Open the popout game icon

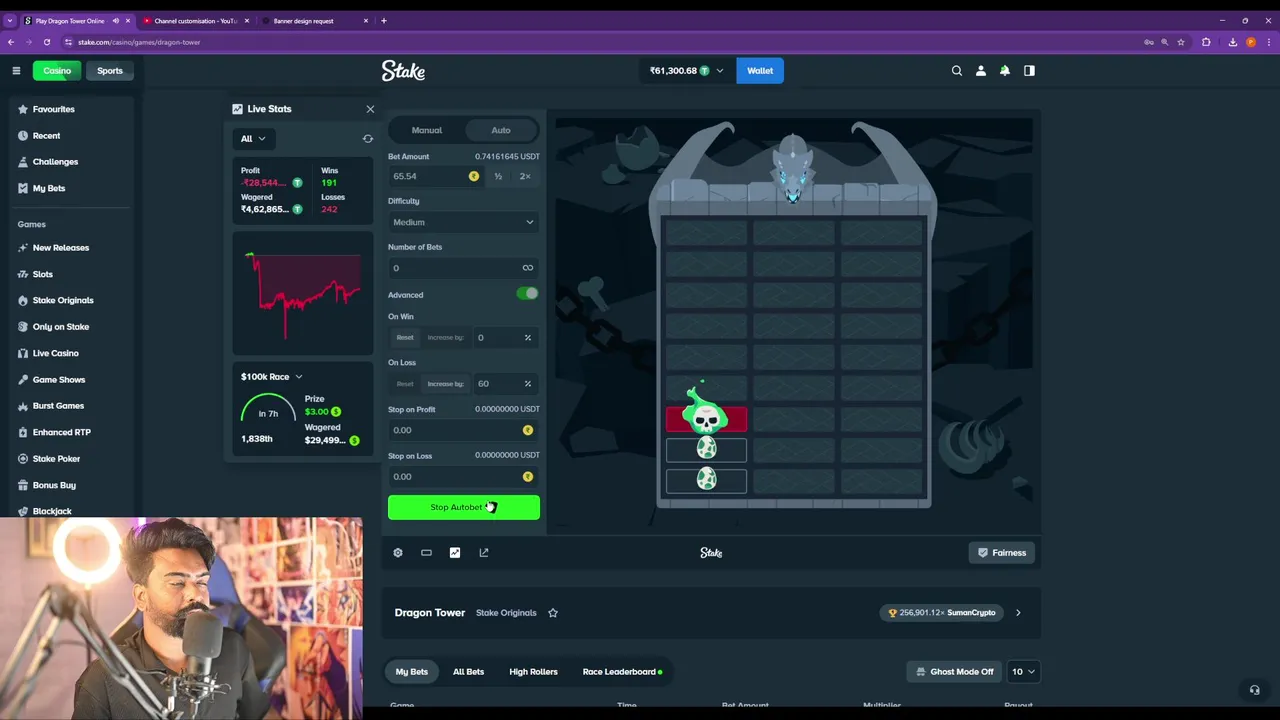click(484, 553)
